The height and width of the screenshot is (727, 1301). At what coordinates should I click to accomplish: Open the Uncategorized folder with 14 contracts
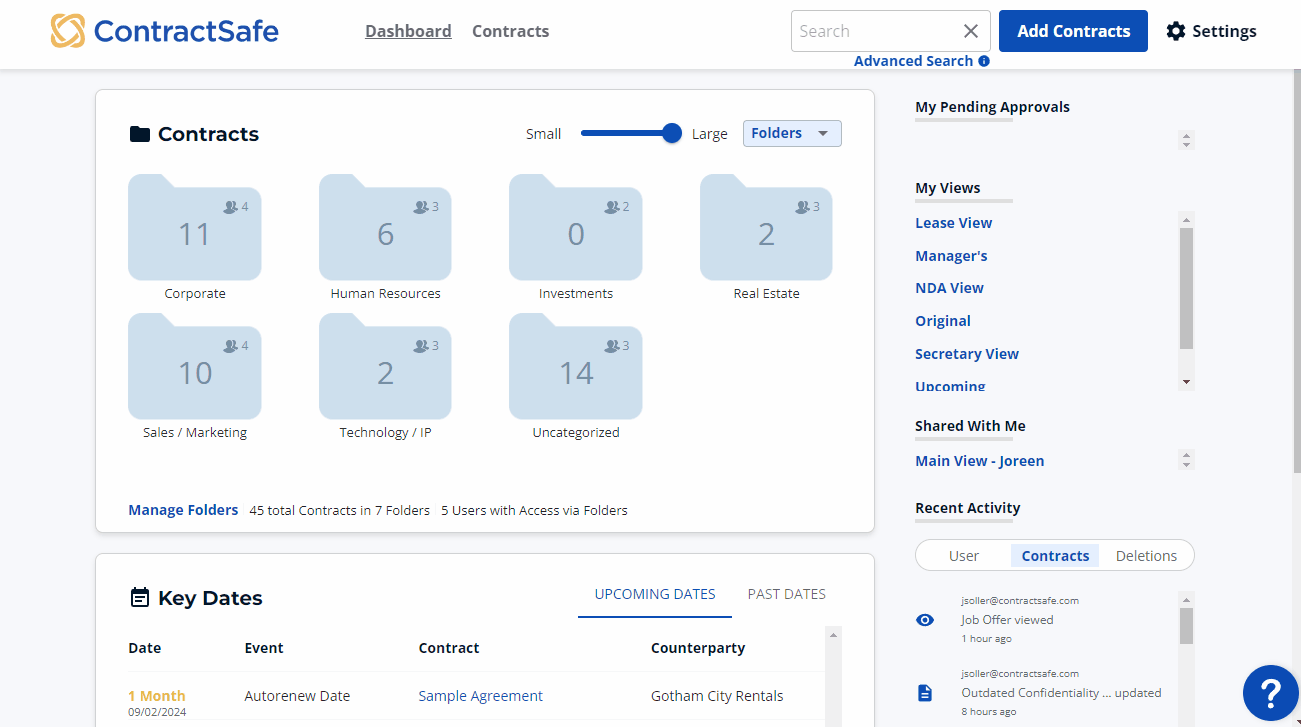coord(575,369)
